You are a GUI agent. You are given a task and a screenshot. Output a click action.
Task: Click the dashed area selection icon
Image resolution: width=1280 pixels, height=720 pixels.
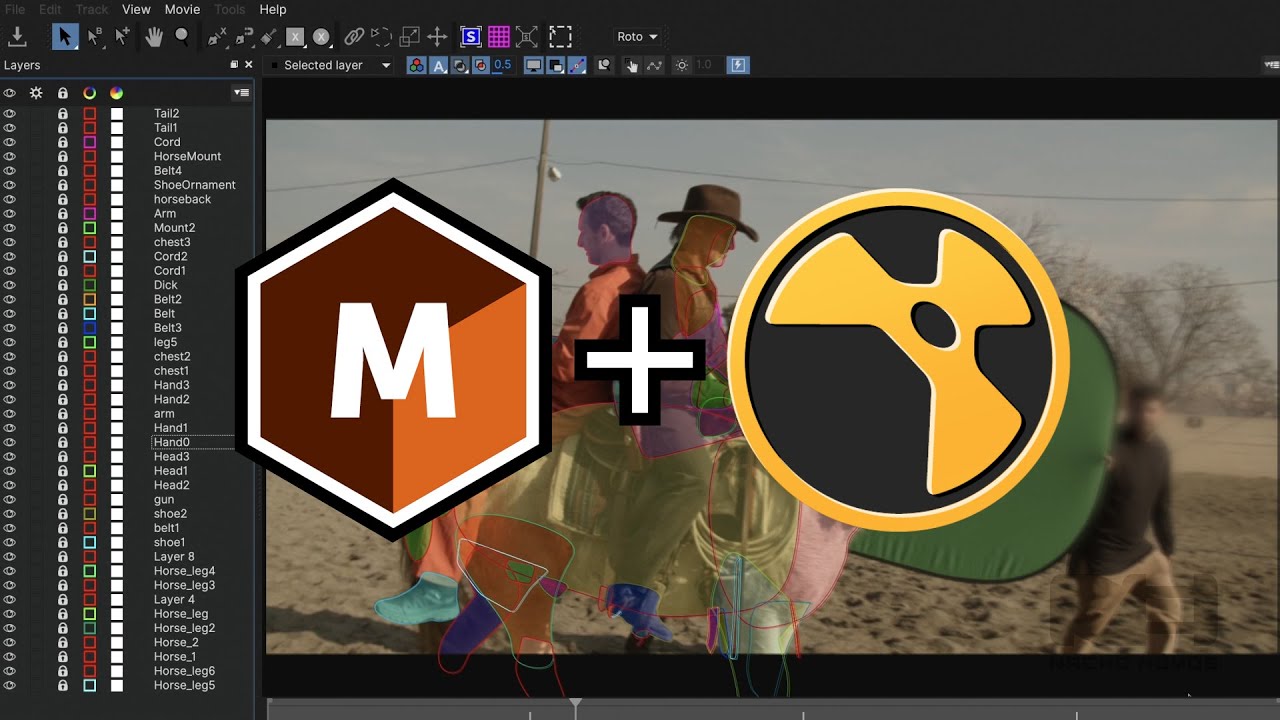560,37
